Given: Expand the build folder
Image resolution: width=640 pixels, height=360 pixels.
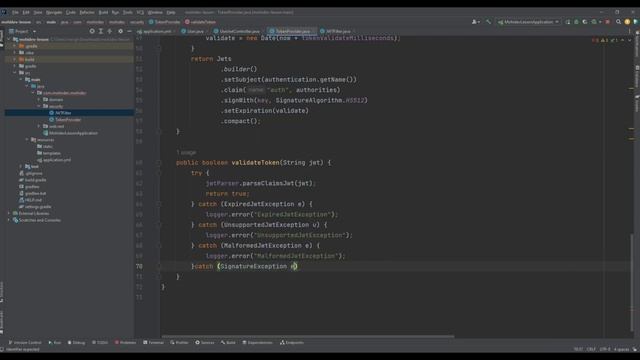Looking at the screenshot, I should tap(15, 60).
